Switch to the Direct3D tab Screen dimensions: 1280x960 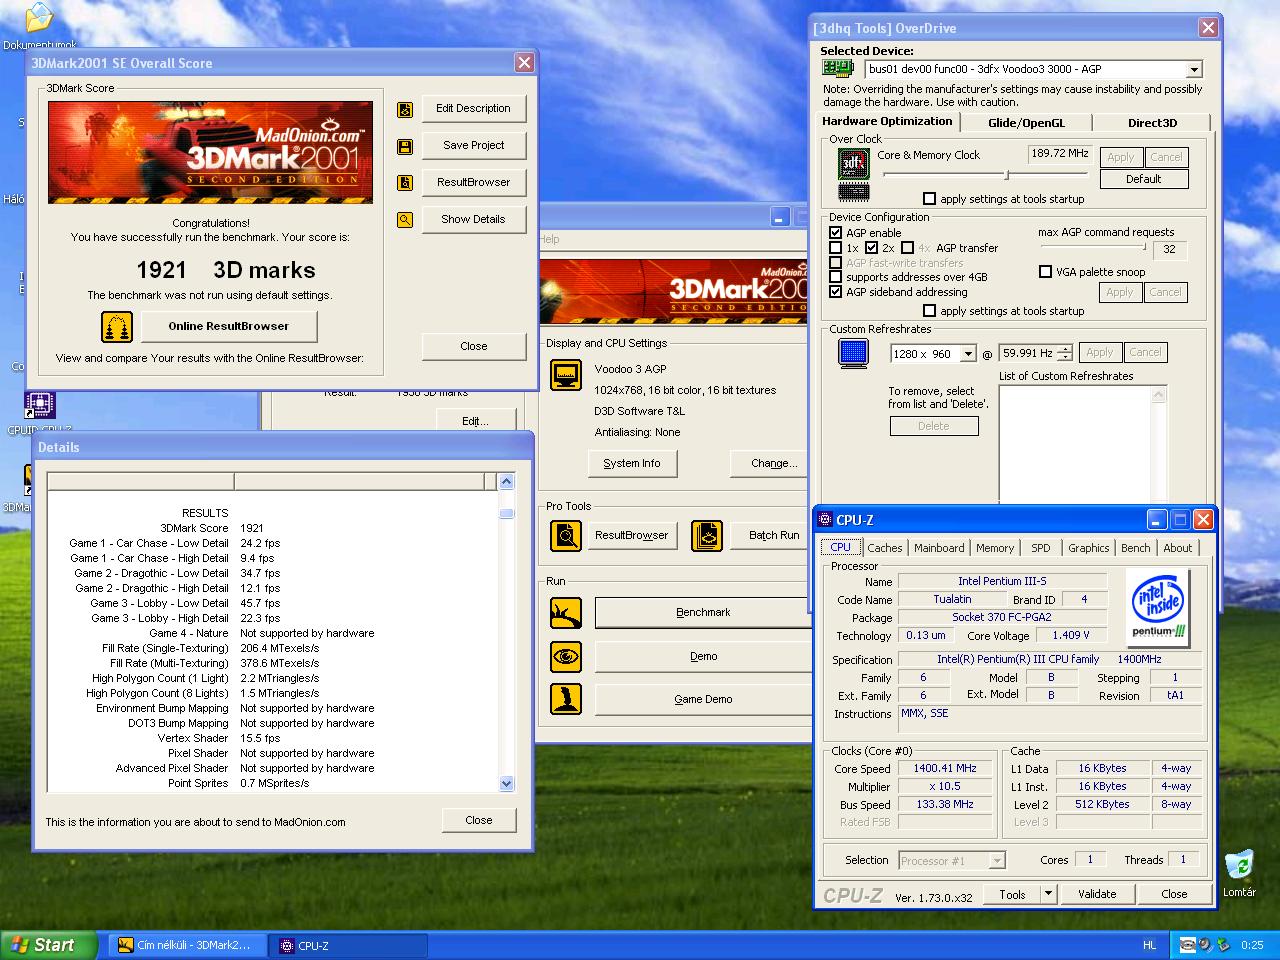point(1152,123)
